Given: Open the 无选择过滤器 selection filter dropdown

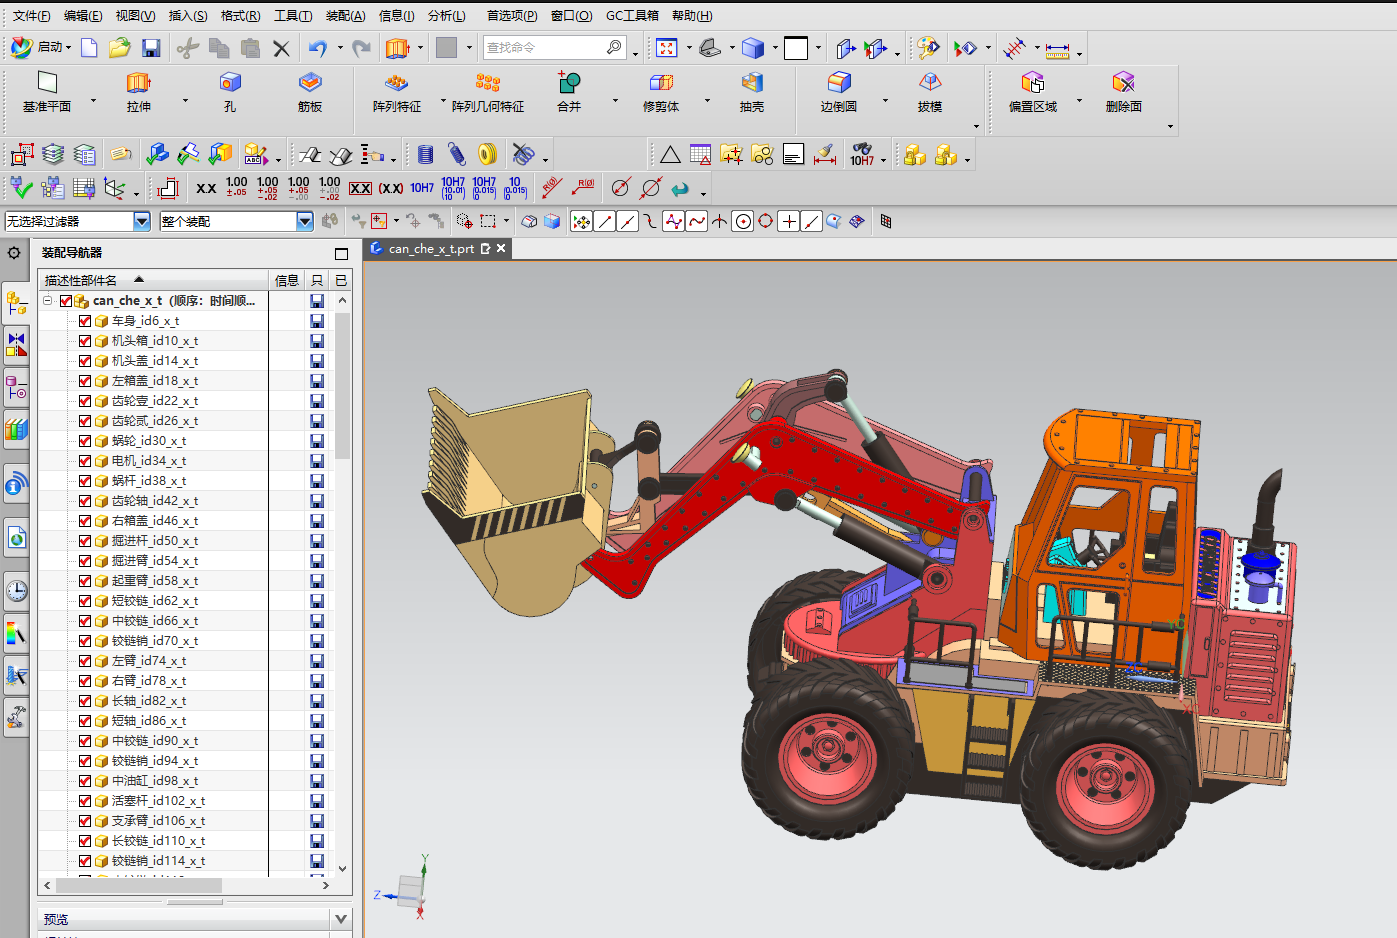Looking at the screenshot, I should 141,221.
